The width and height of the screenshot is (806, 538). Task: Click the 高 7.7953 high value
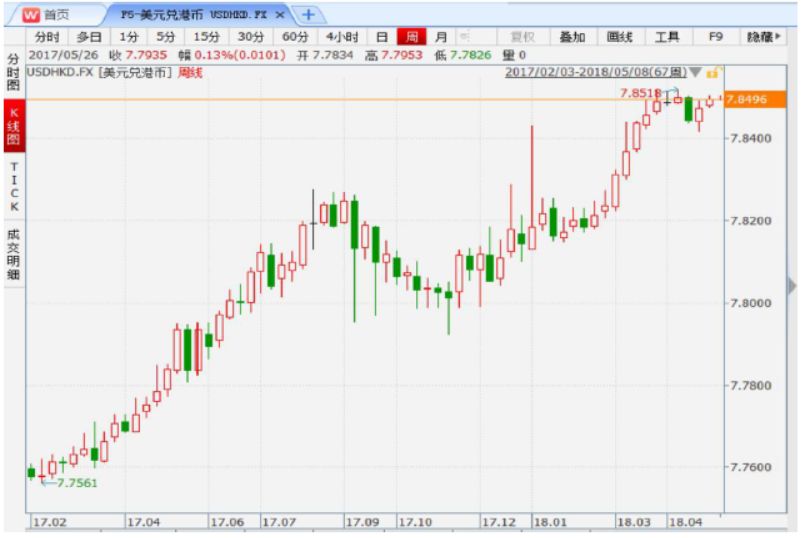[394, 55]
